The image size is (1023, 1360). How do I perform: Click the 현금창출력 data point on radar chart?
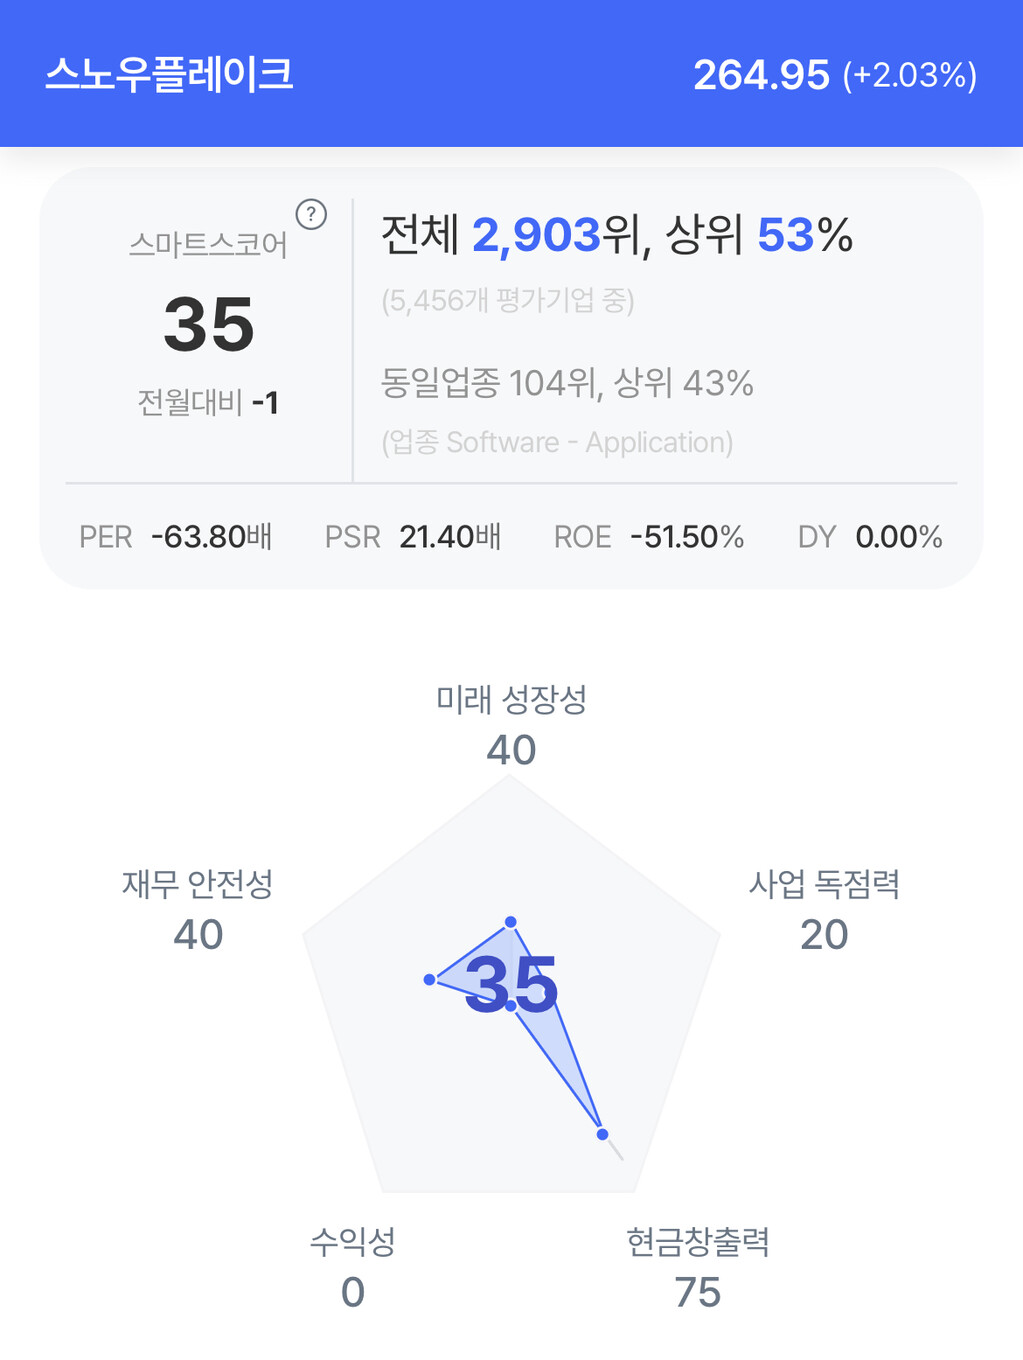[x=602, y=1134]
